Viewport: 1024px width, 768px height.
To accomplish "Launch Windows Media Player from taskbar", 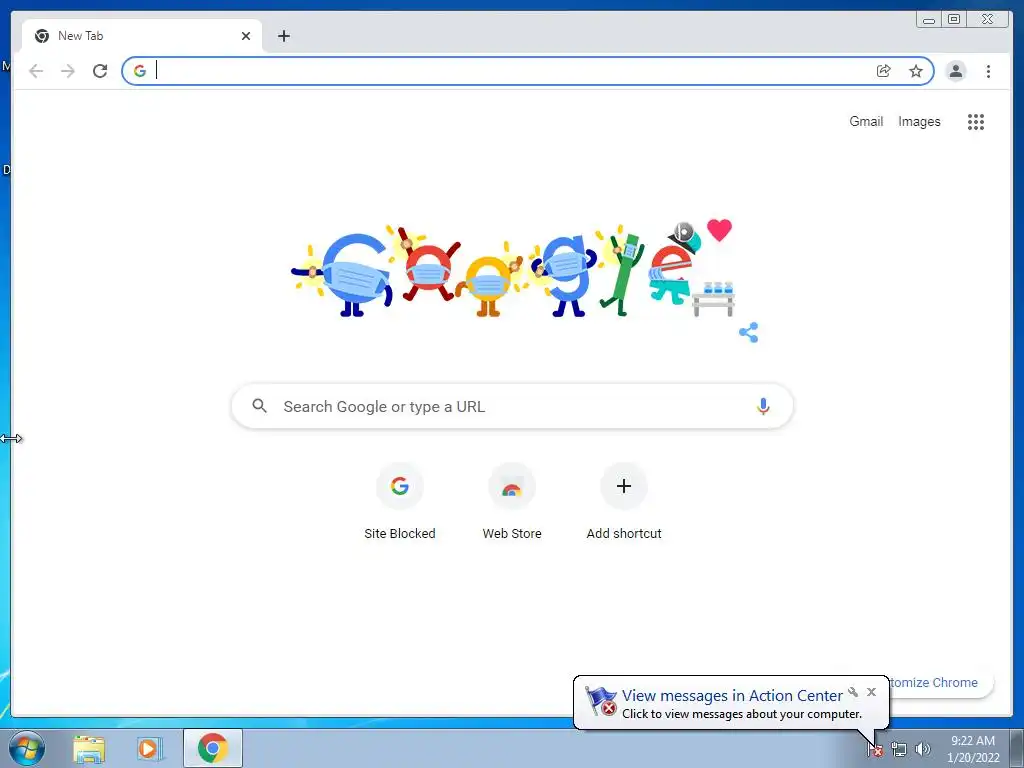I will pyautogui.click(x=149, y=749).
